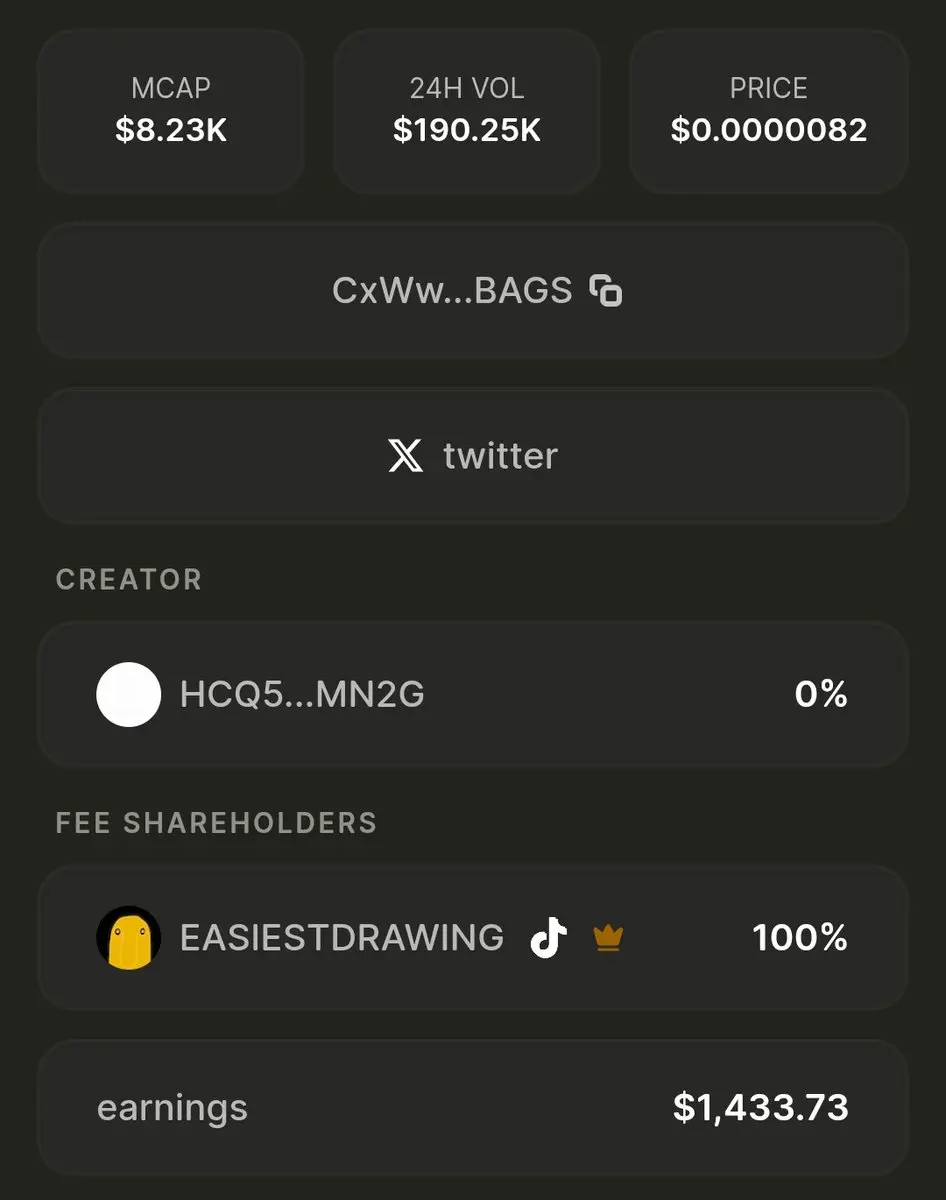Click the $190.25K volume value
Viewport: 946px width, 1200px height.
point(467,131)
